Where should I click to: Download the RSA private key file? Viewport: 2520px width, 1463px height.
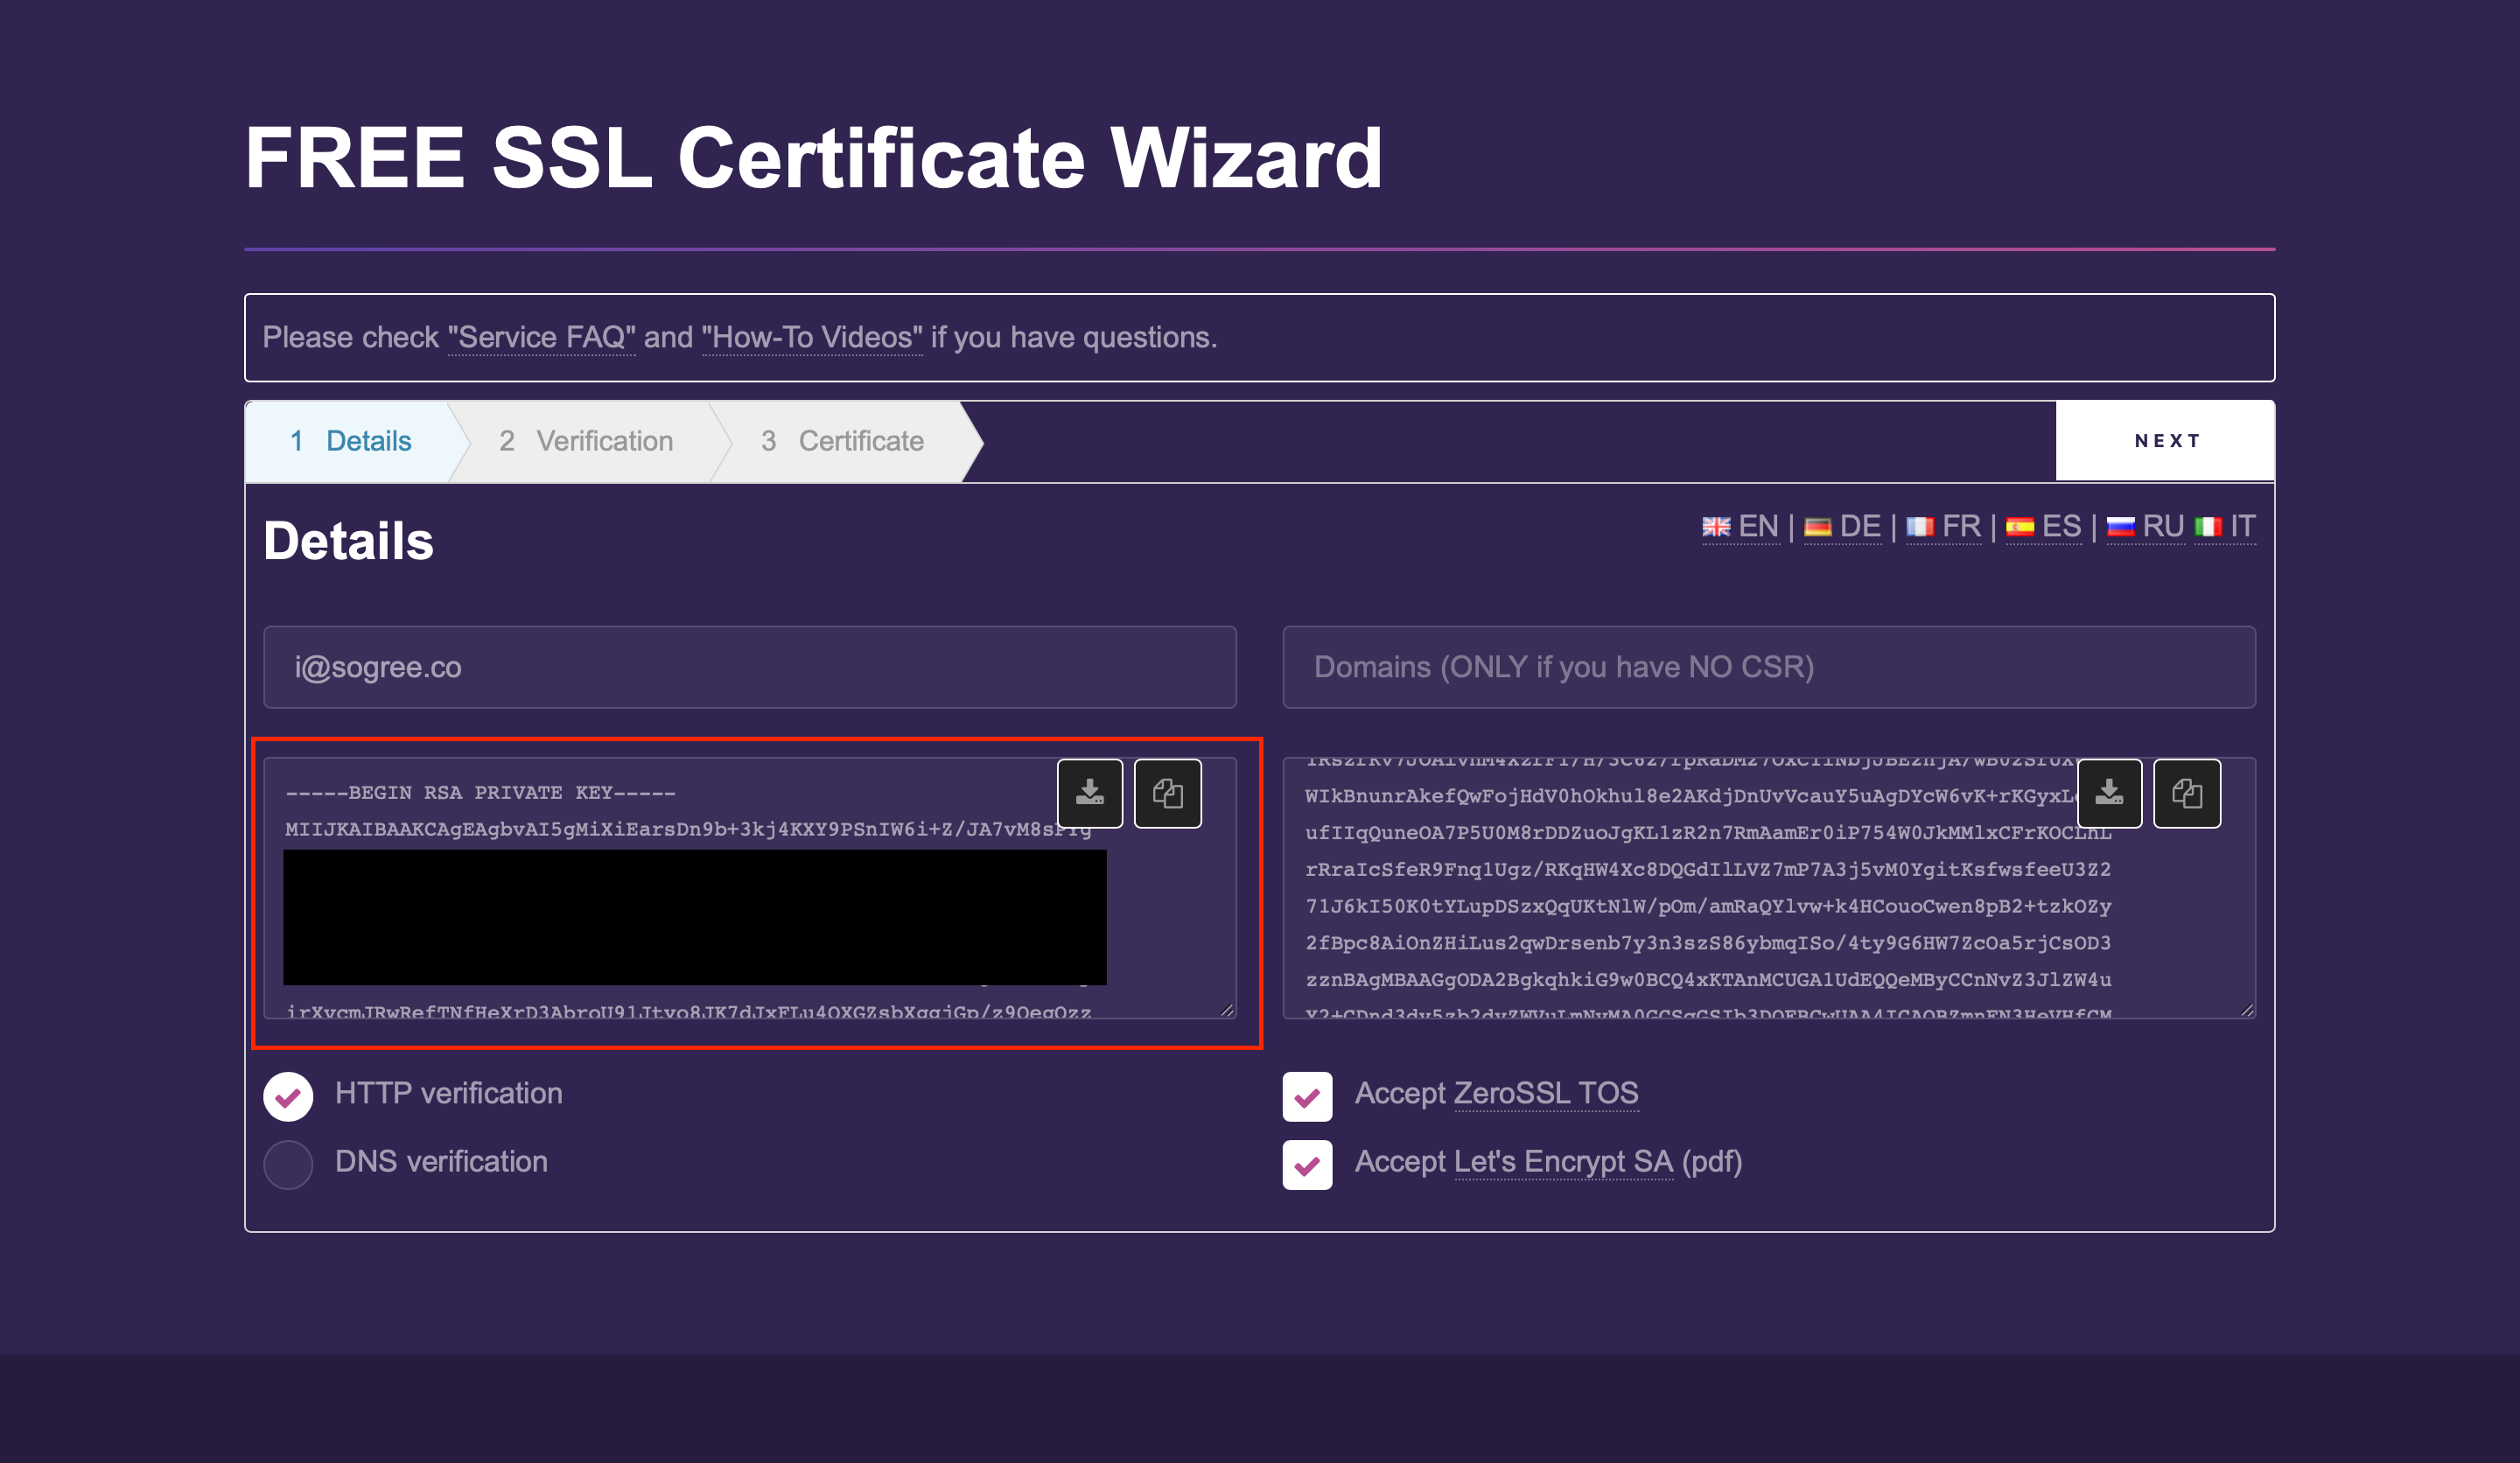point(1089,793)
